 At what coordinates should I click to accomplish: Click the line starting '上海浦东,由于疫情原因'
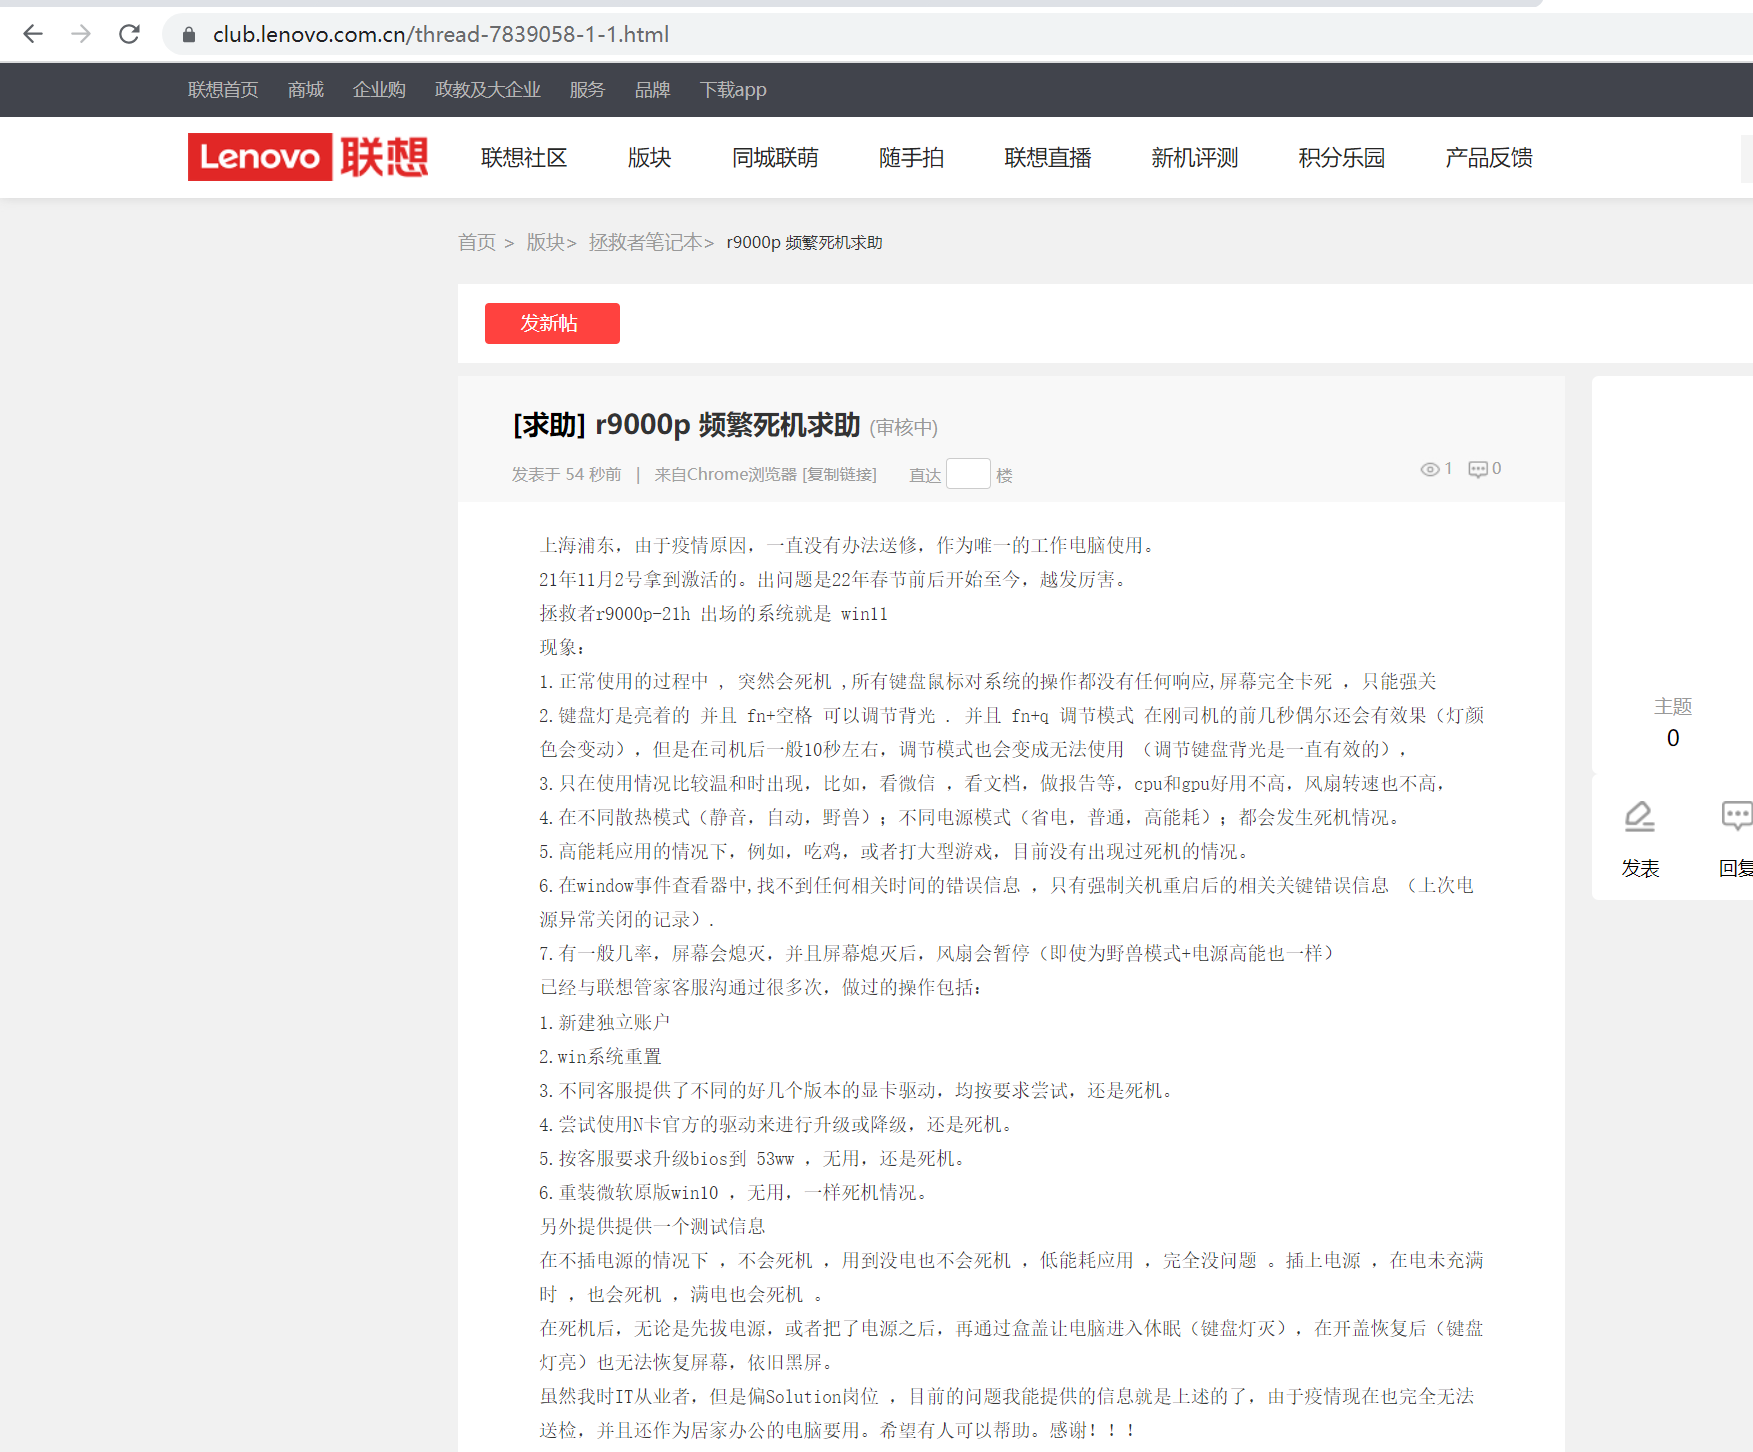pyautogui.click(x=849, y=545)
